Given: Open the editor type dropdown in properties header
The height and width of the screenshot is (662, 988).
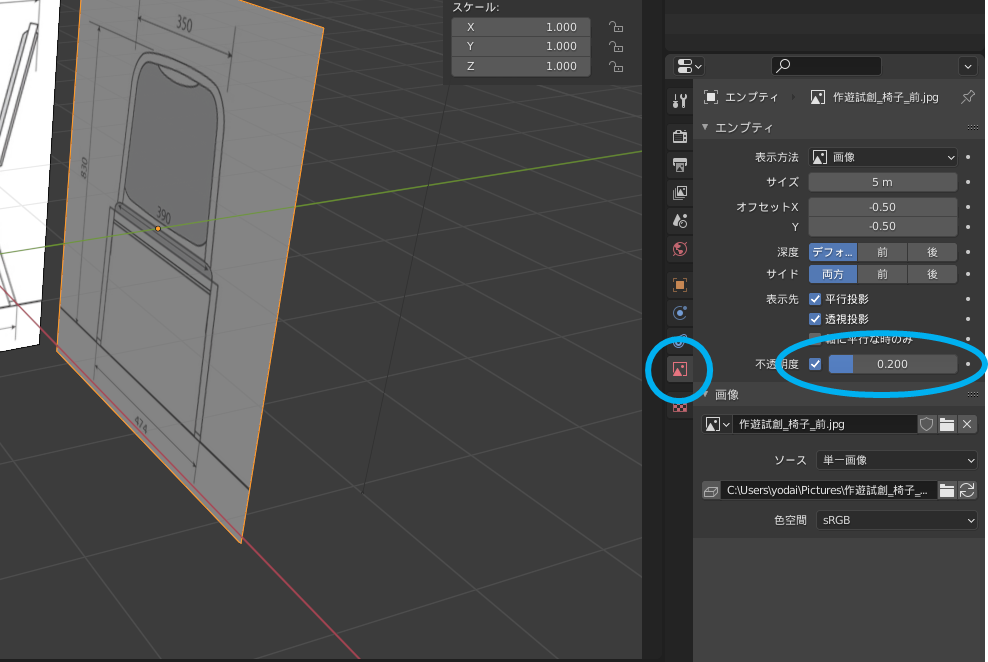Looking at the screenshot, I should click(x=688, y=66).
